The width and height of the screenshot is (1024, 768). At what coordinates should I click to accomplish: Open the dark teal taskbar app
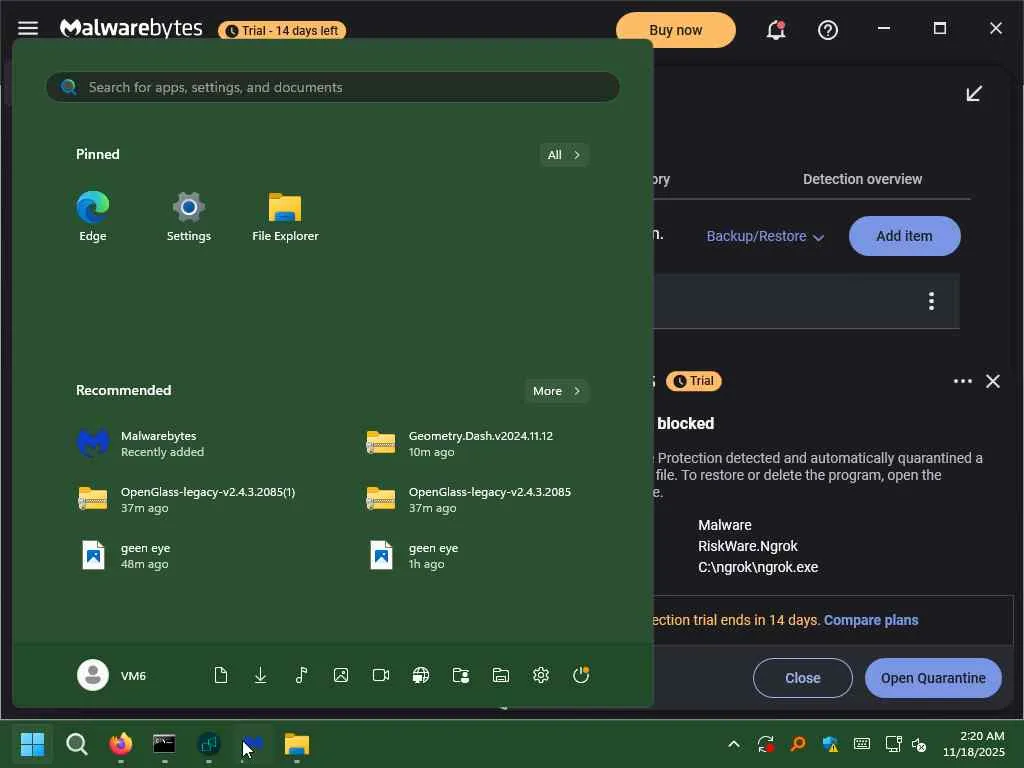point(208,744)
